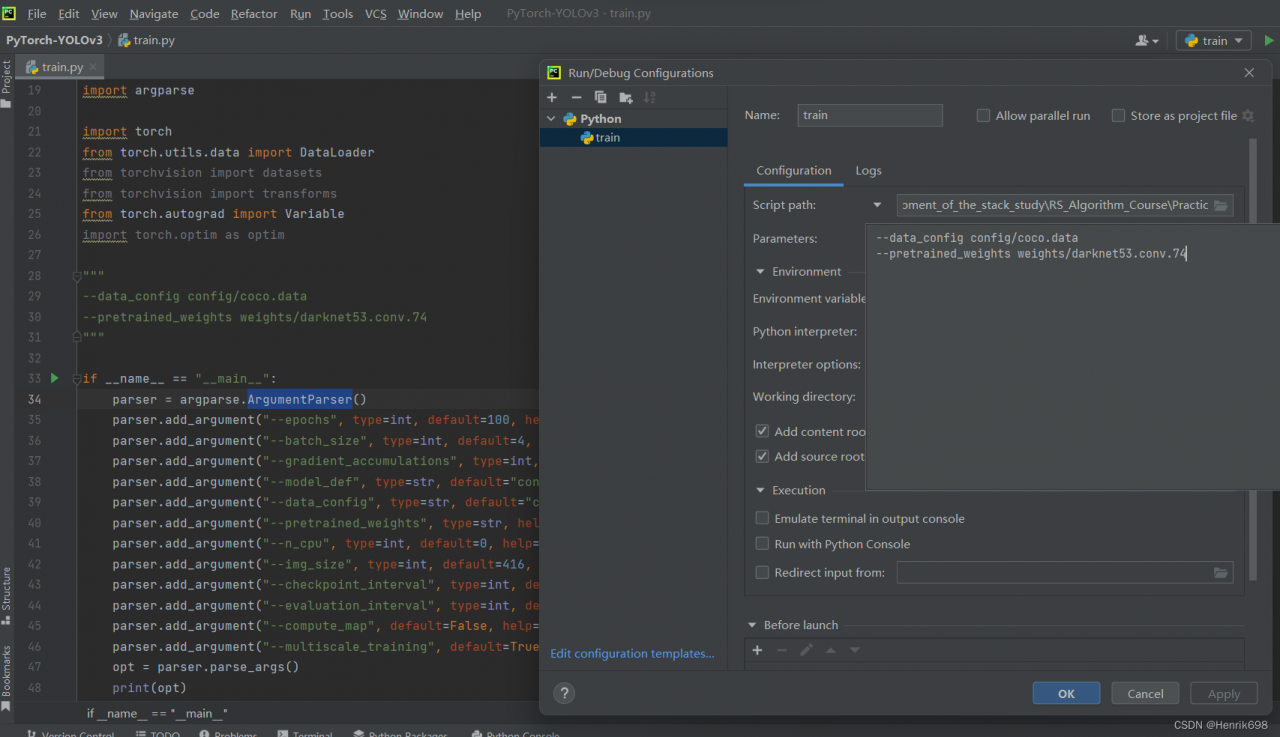Collapse the Before launch section

point(752,626)
